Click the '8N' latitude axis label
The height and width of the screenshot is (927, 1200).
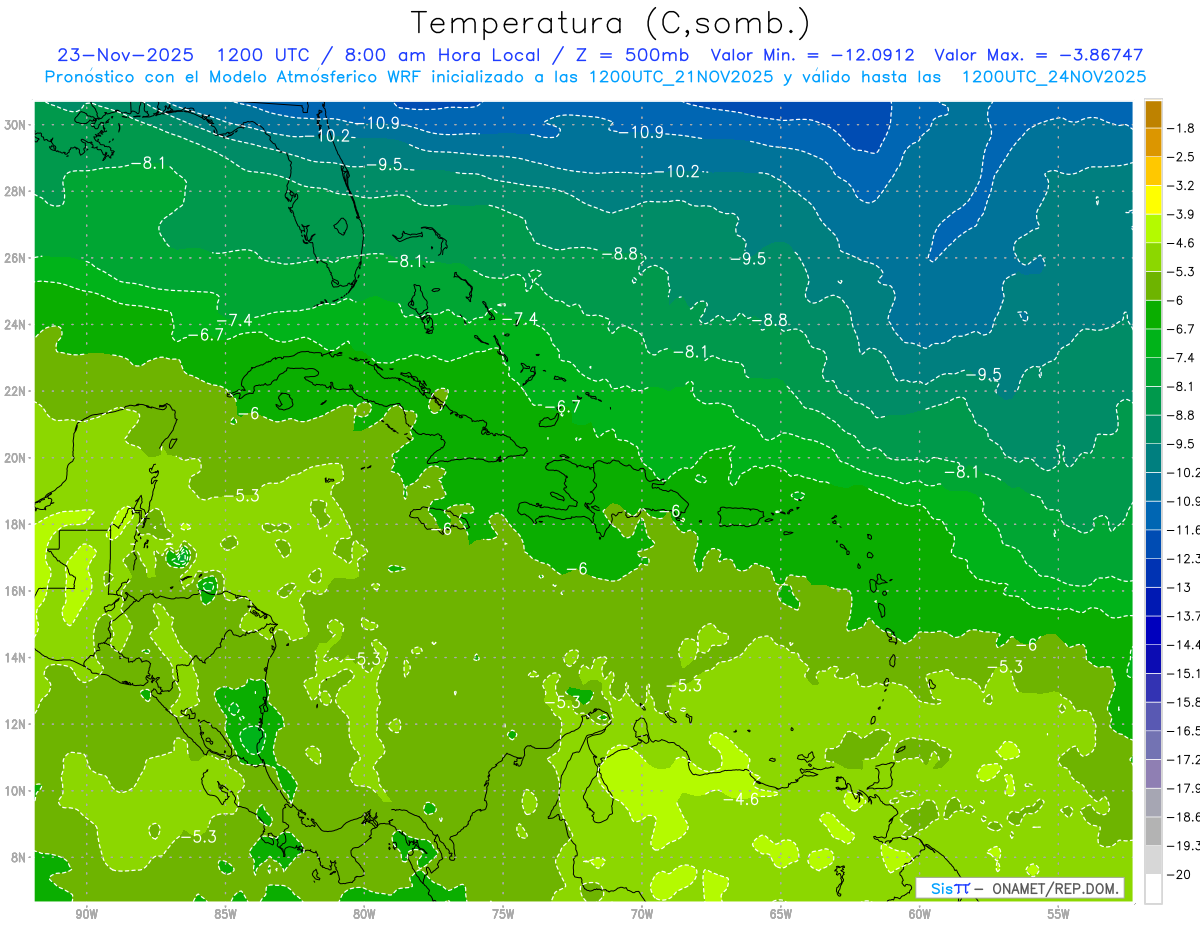pos(18,857)
